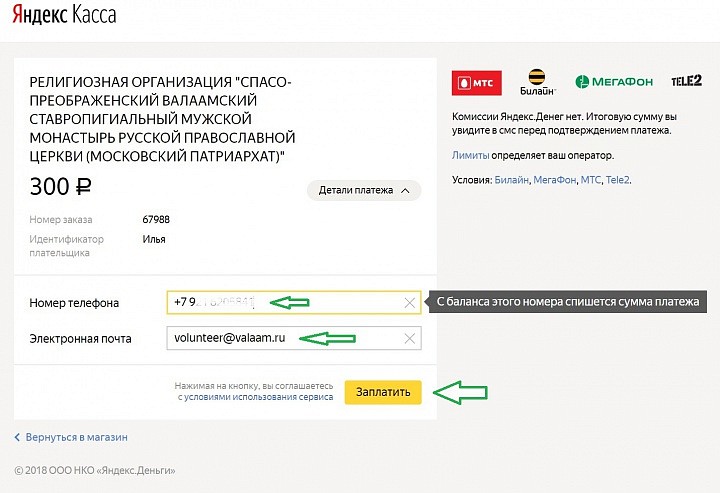Click the Заплатить button

(x=383, y=392)
